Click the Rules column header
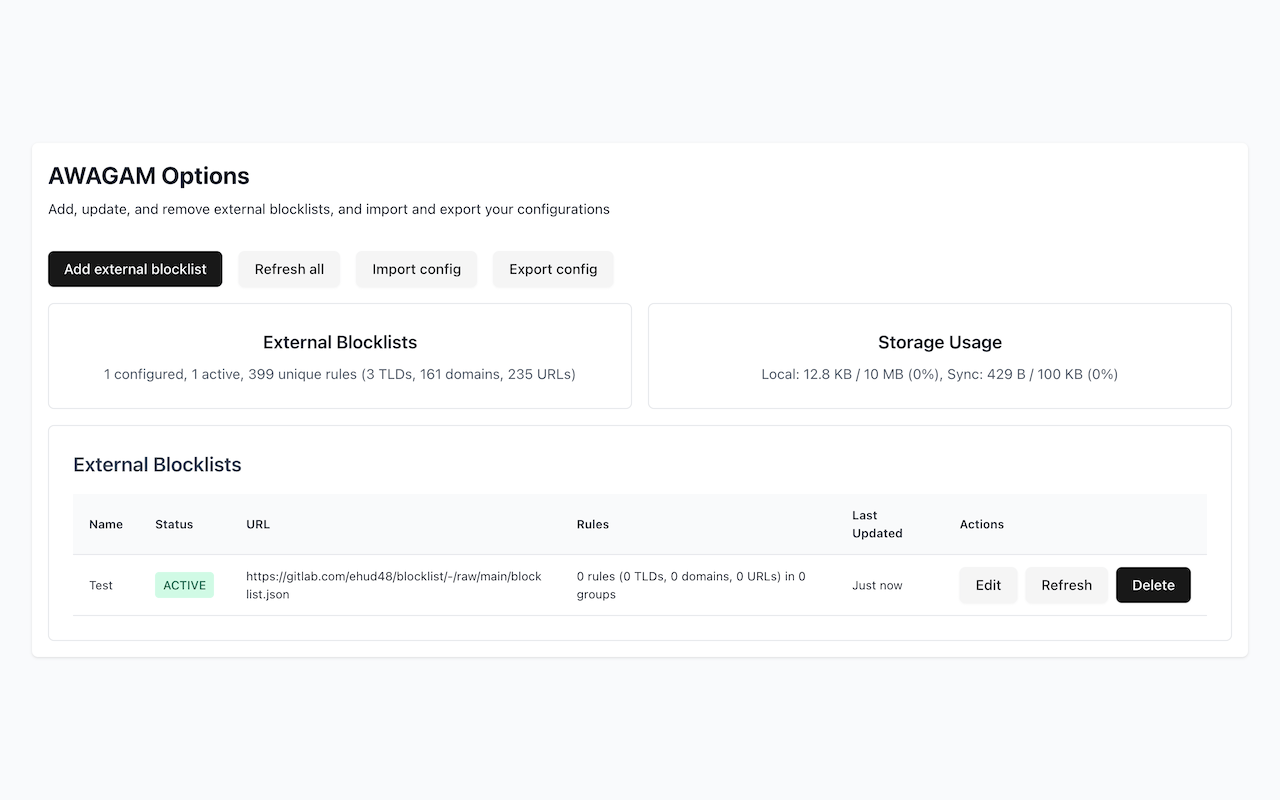 point(593,524)
